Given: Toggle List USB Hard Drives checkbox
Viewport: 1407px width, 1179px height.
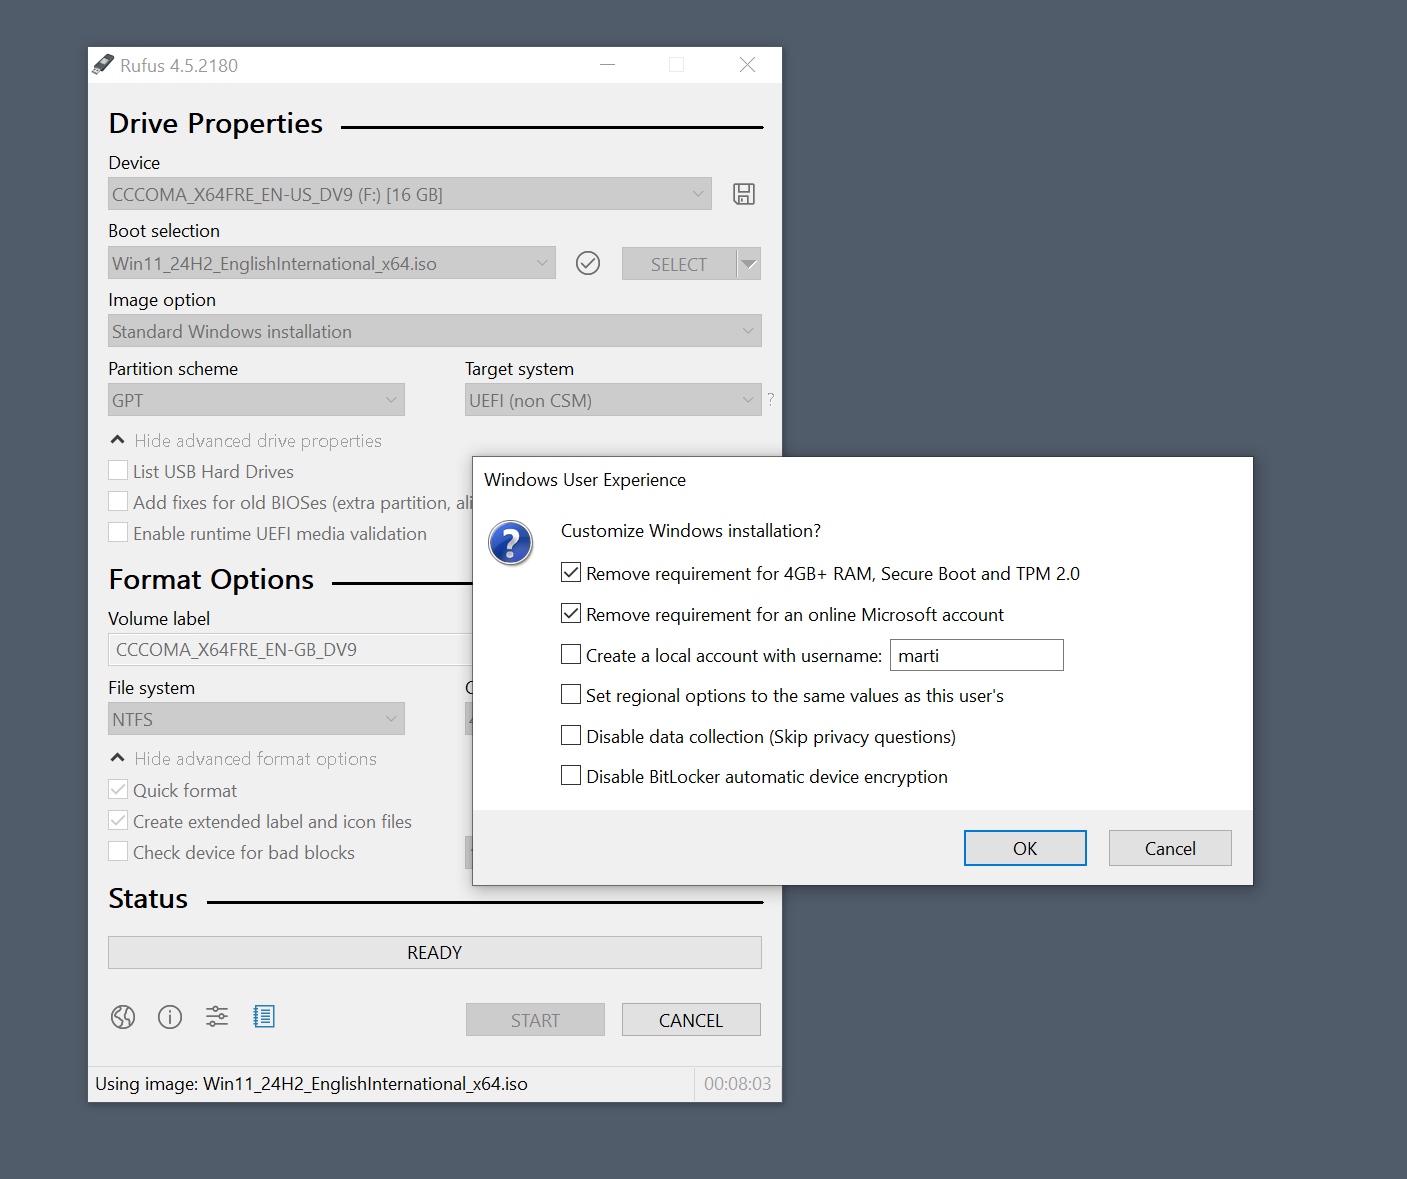Looking at the screenshot, I should [x=118, y=470].
